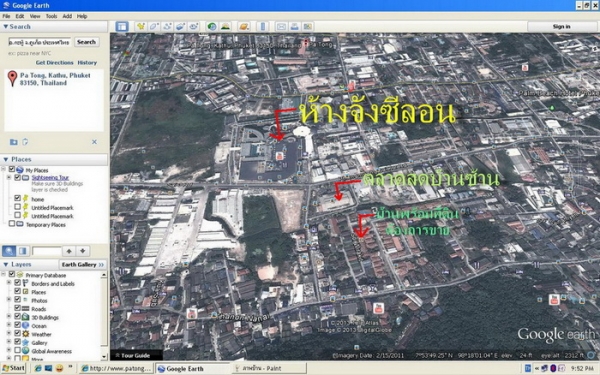Toggle the Sightseeing Tour checkbox
This screenshot has width=600, height=375.
(17, 178)
